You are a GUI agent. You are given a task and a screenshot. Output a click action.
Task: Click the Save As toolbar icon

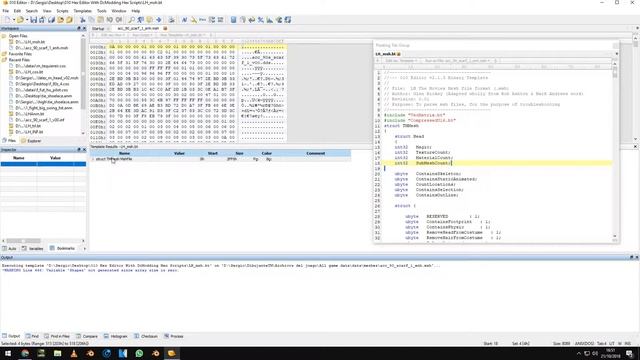(x=42, y=20)
